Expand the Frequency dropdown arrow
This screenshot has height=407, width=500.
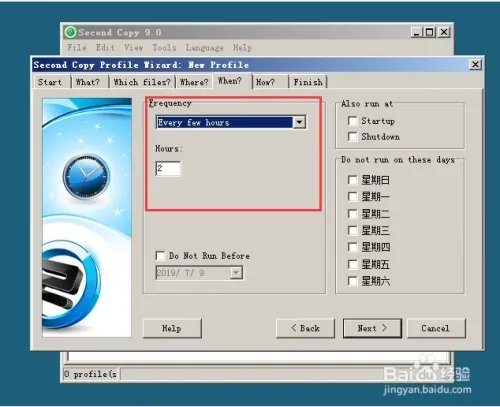299,122
